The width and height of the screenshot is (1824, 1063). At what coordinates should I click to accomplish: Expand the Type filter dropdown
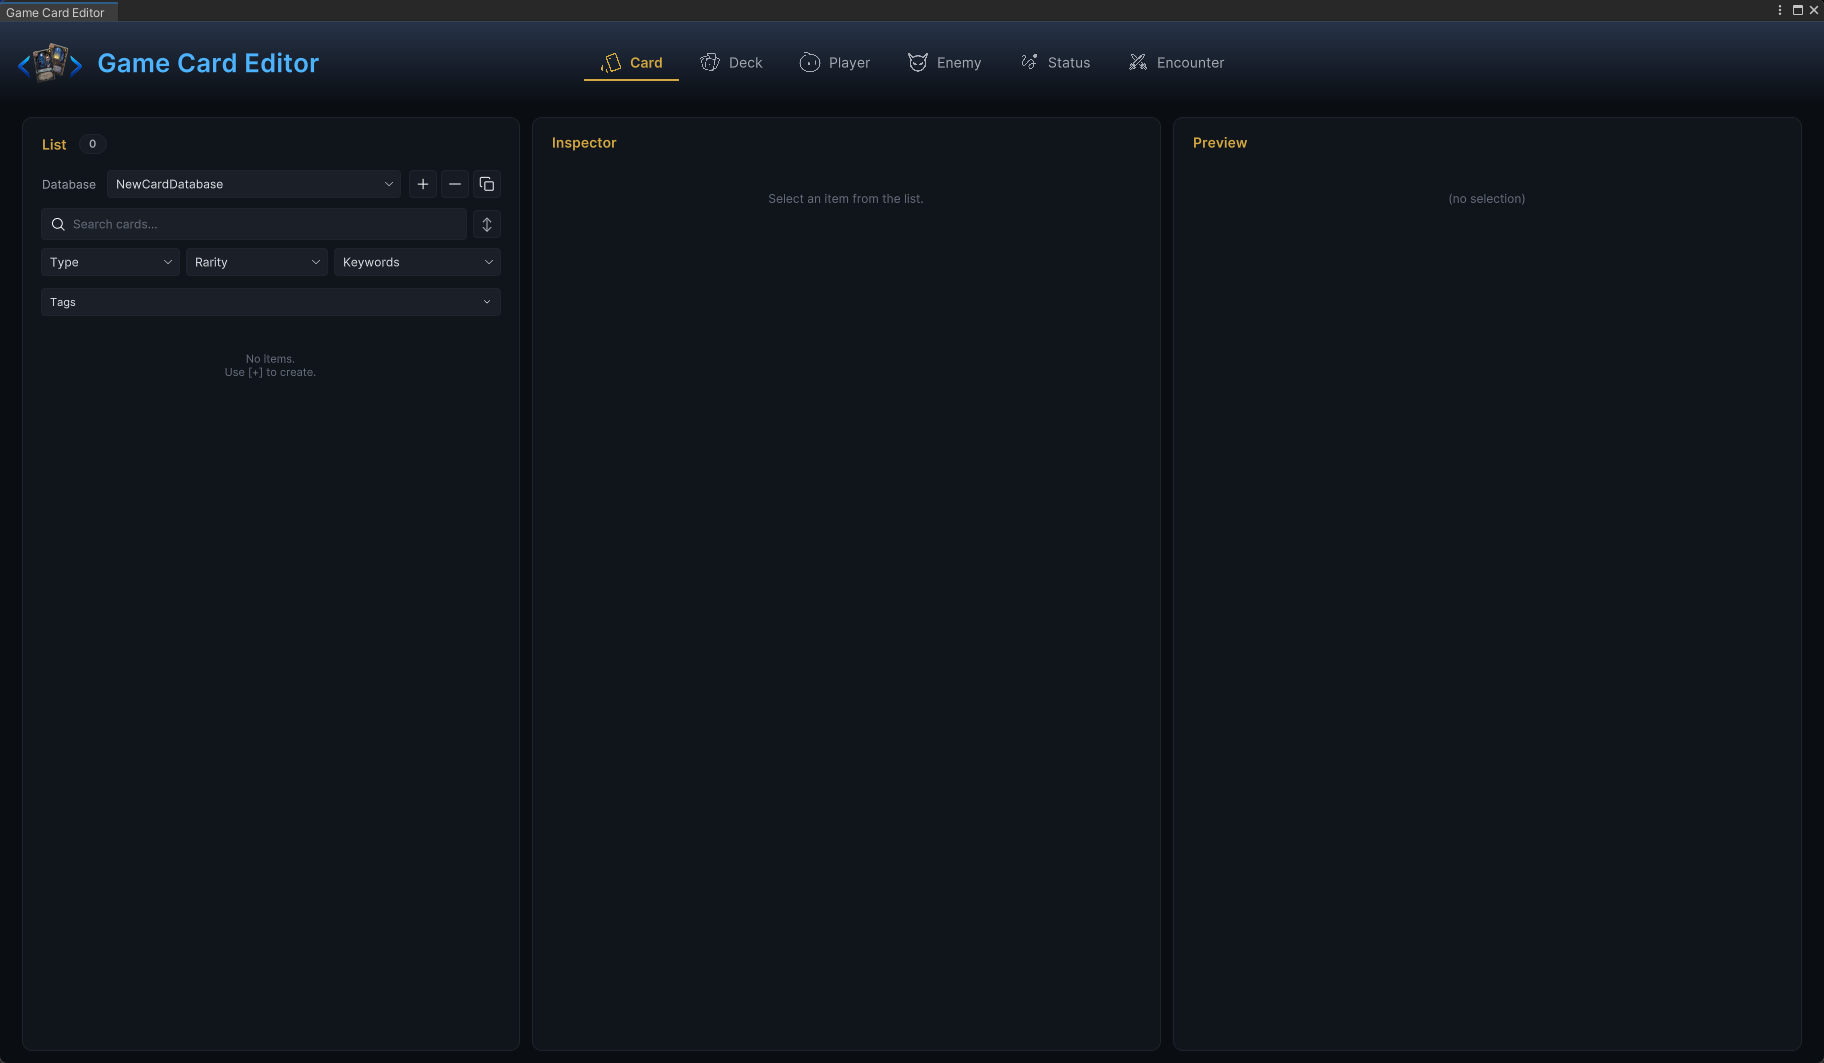(x=110, y=262)
